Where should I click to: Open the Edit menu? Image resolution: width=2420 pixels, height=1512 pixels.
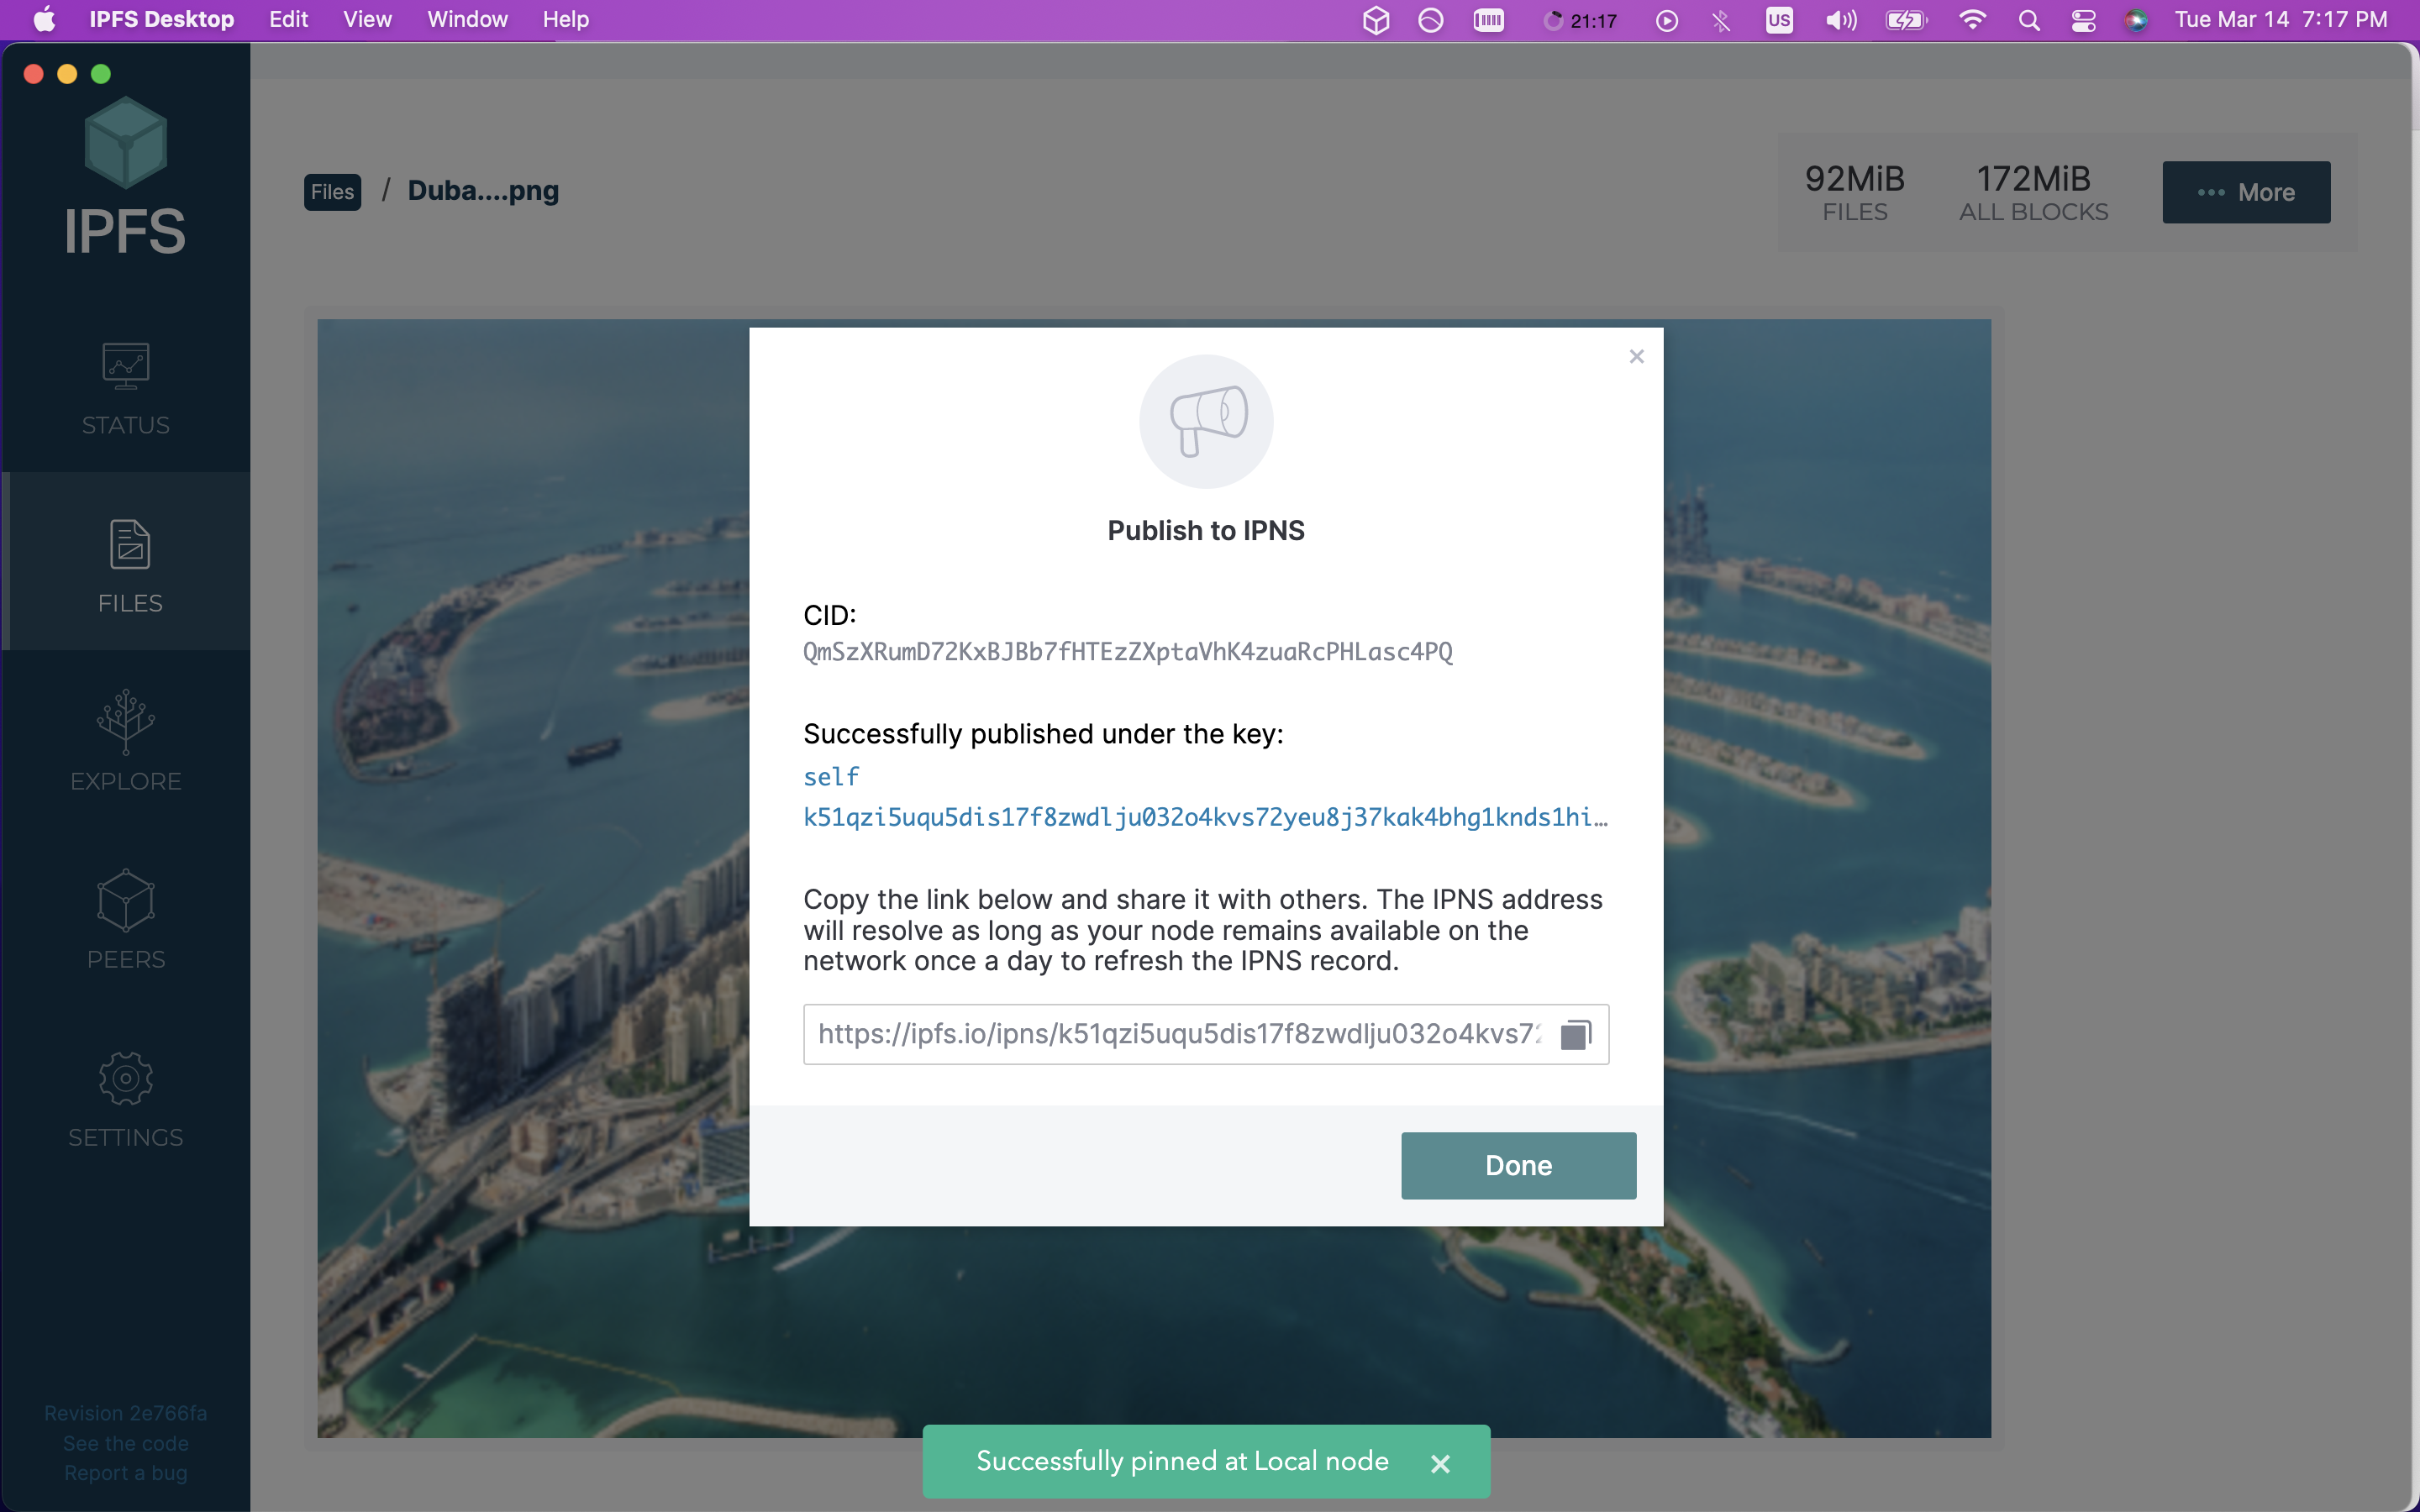click(288, 20)
